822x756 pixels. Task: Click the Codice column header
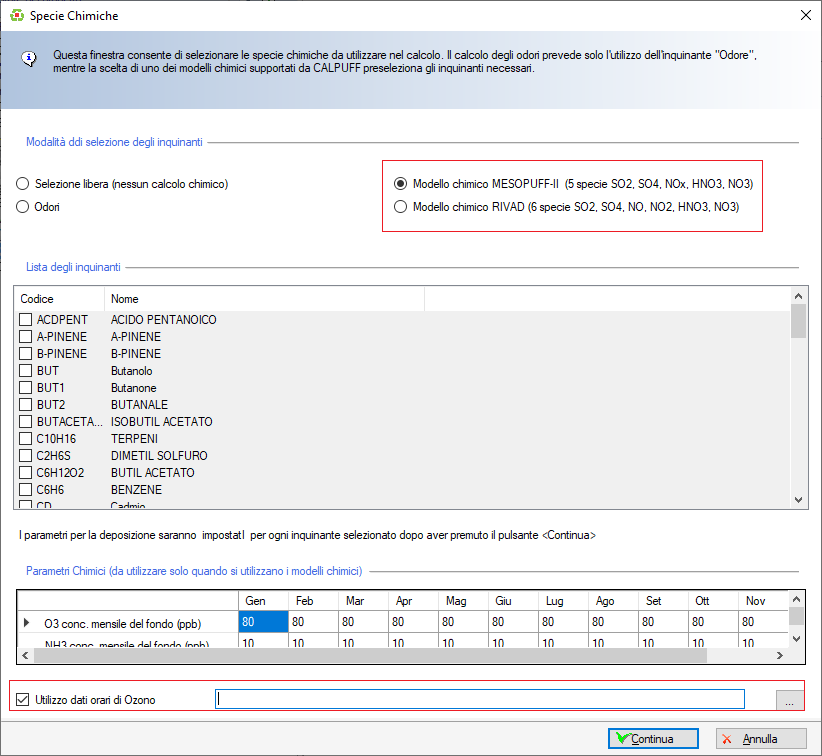coord(58,299)
